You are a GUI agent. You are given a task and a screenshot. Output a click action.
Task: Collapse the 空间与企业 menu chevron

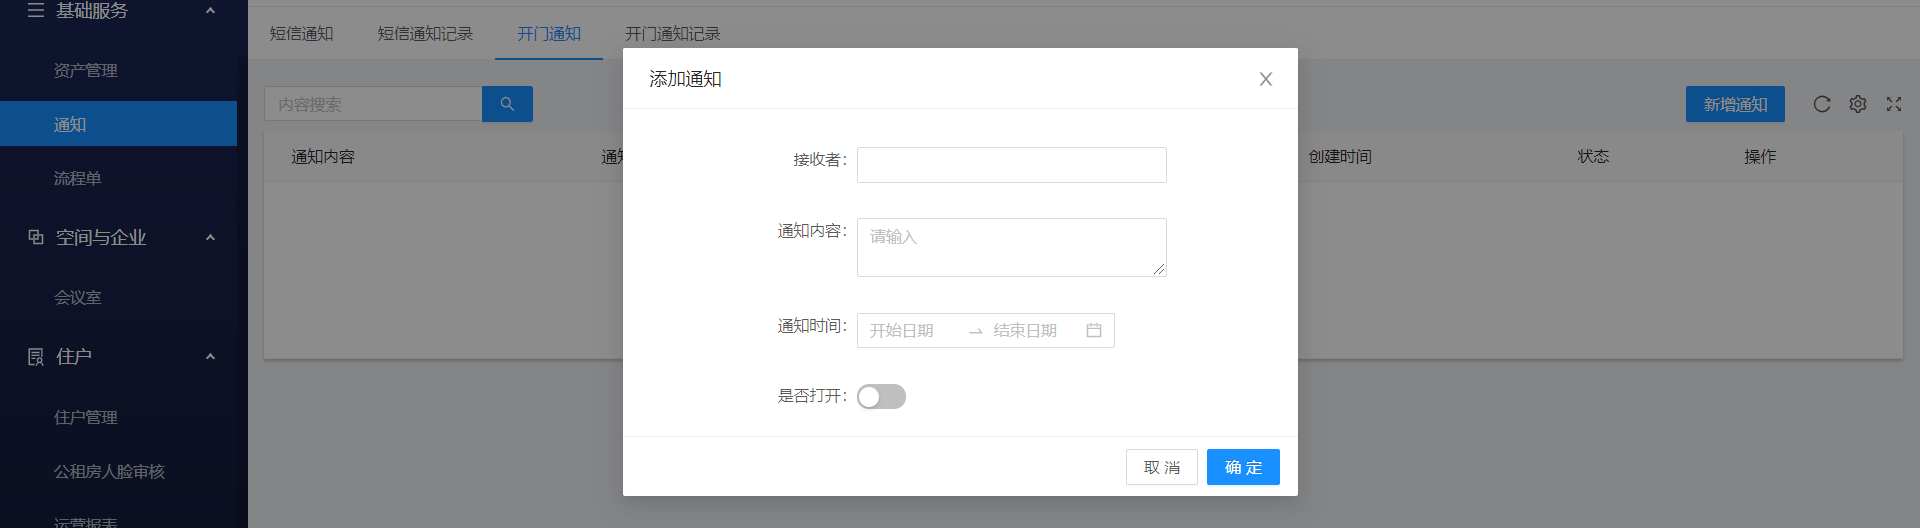(x=210, y=237)
